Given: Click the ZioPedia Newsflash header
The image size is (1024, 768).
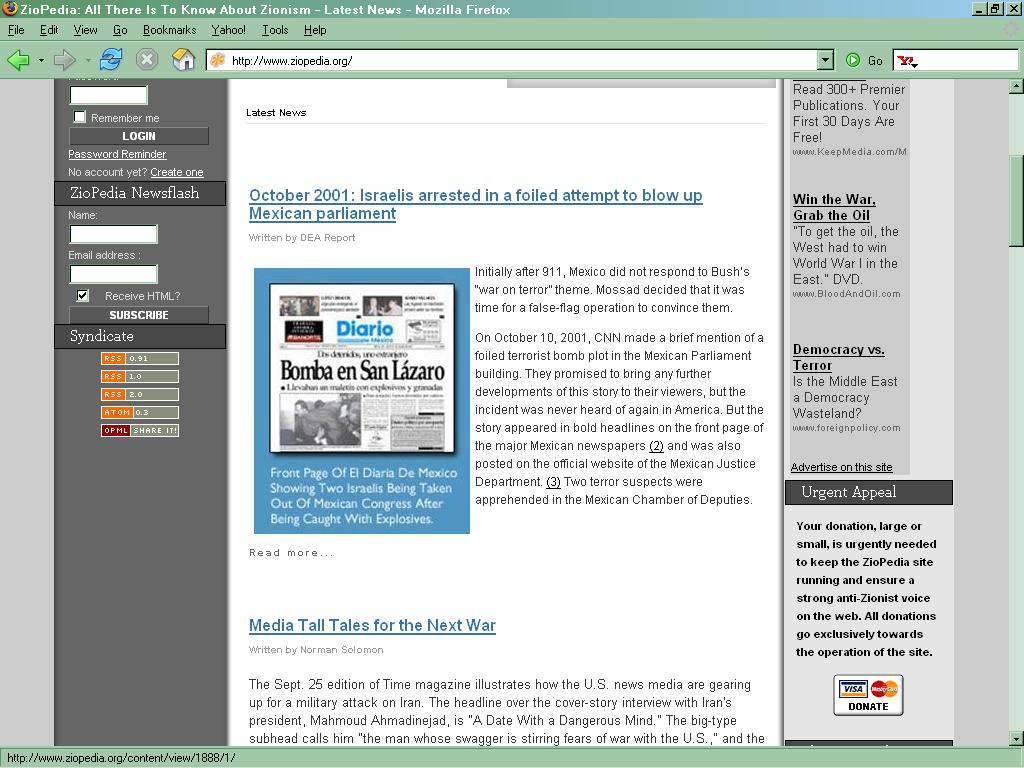Looking at the screenshot, I should coord(140,193).
